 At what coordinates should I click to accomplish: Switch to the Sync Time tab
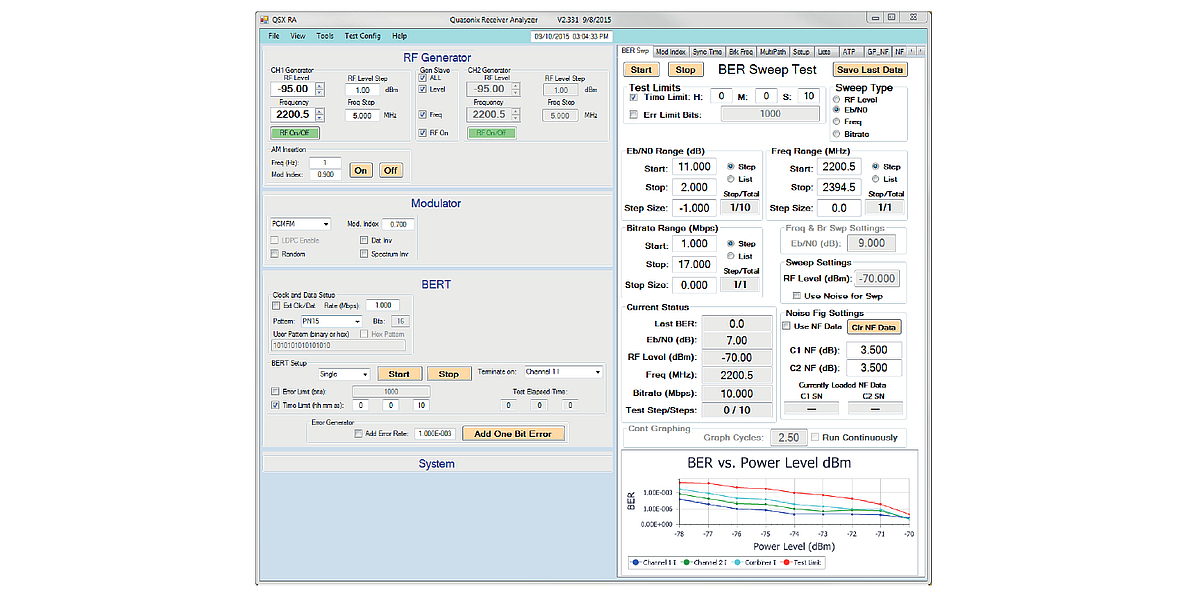[707, 50]
